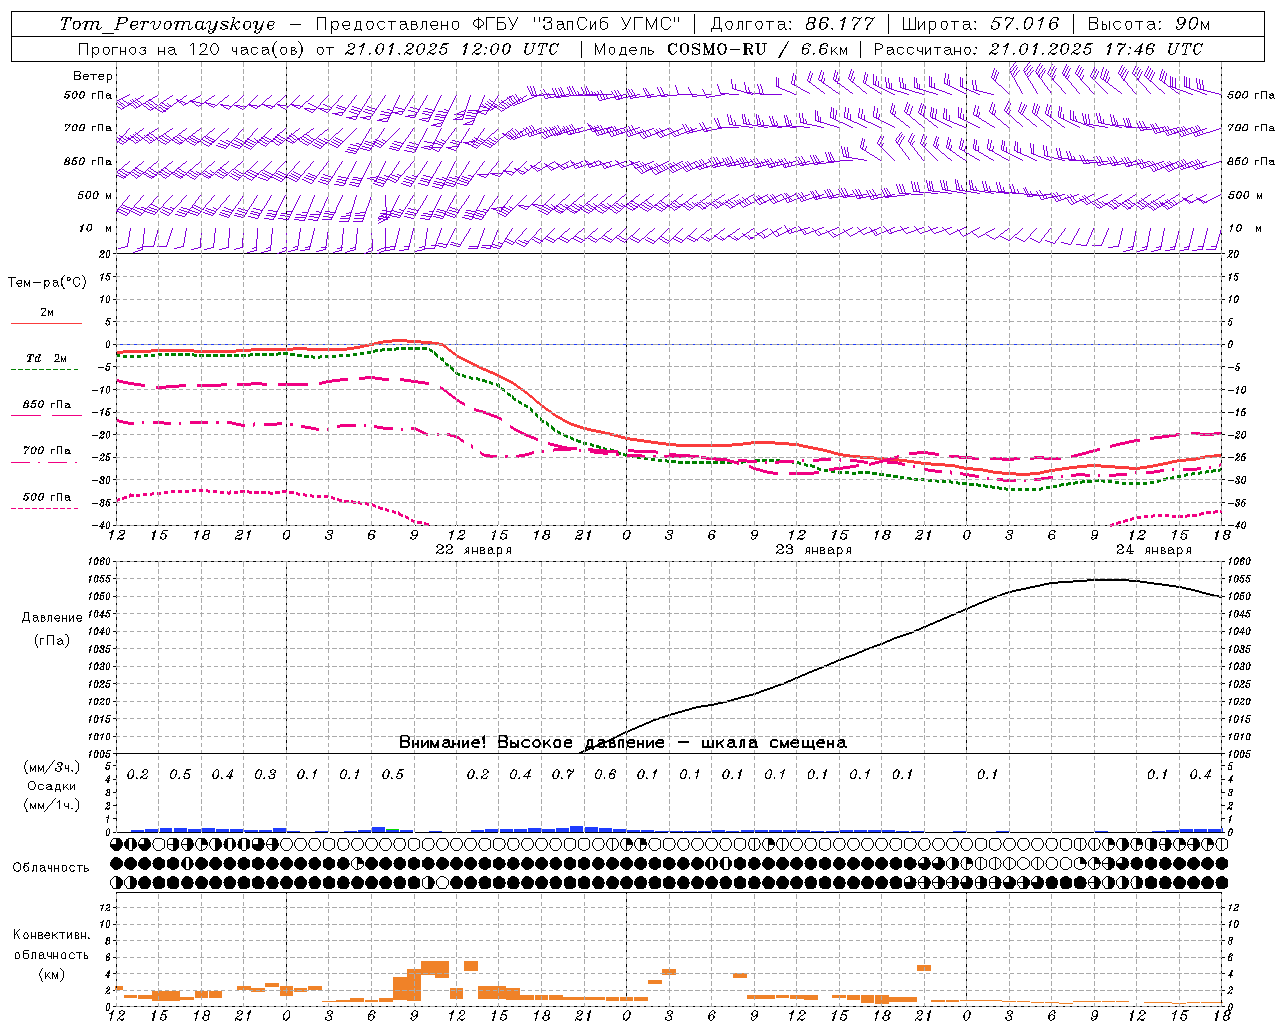The image size is (1280, 1024).
Task: Click the (мм/1ч.) unit label
Action: tap(51, 806)
